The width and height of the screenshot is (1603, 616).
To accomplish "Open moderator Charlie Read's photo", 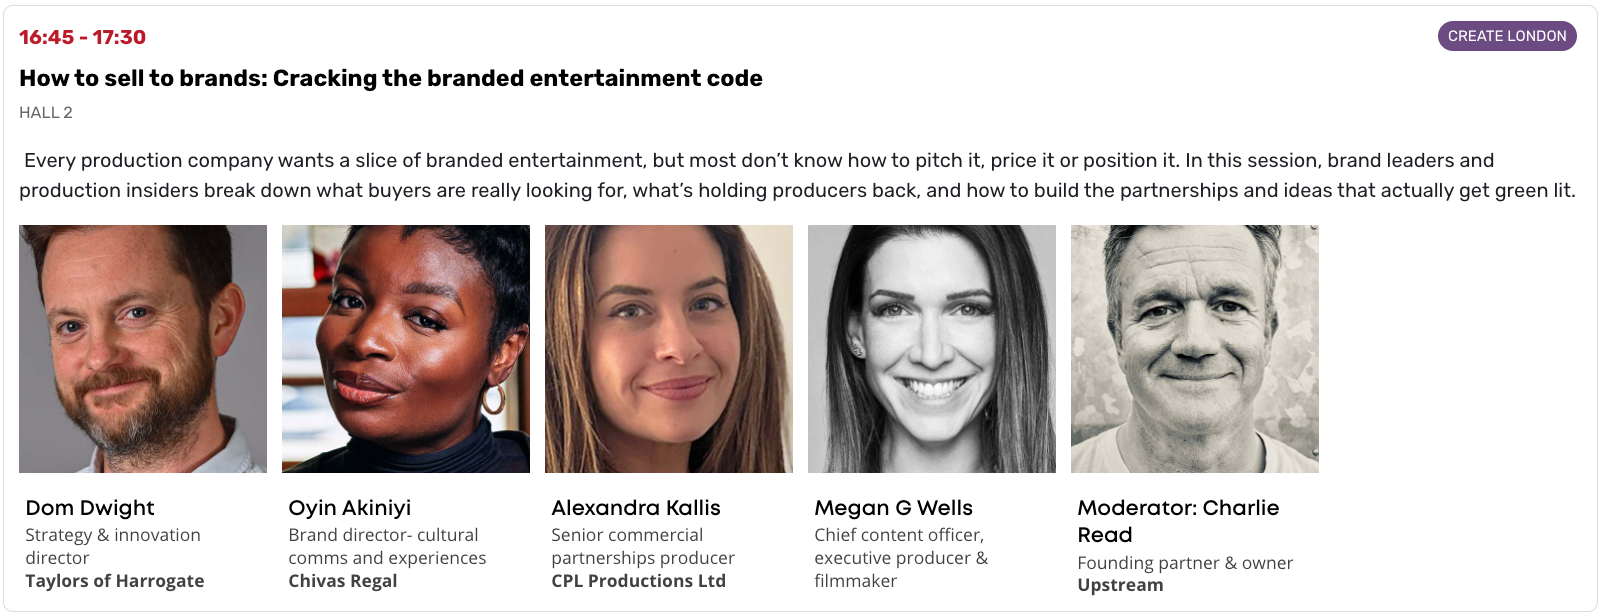I will [1195, 348].
